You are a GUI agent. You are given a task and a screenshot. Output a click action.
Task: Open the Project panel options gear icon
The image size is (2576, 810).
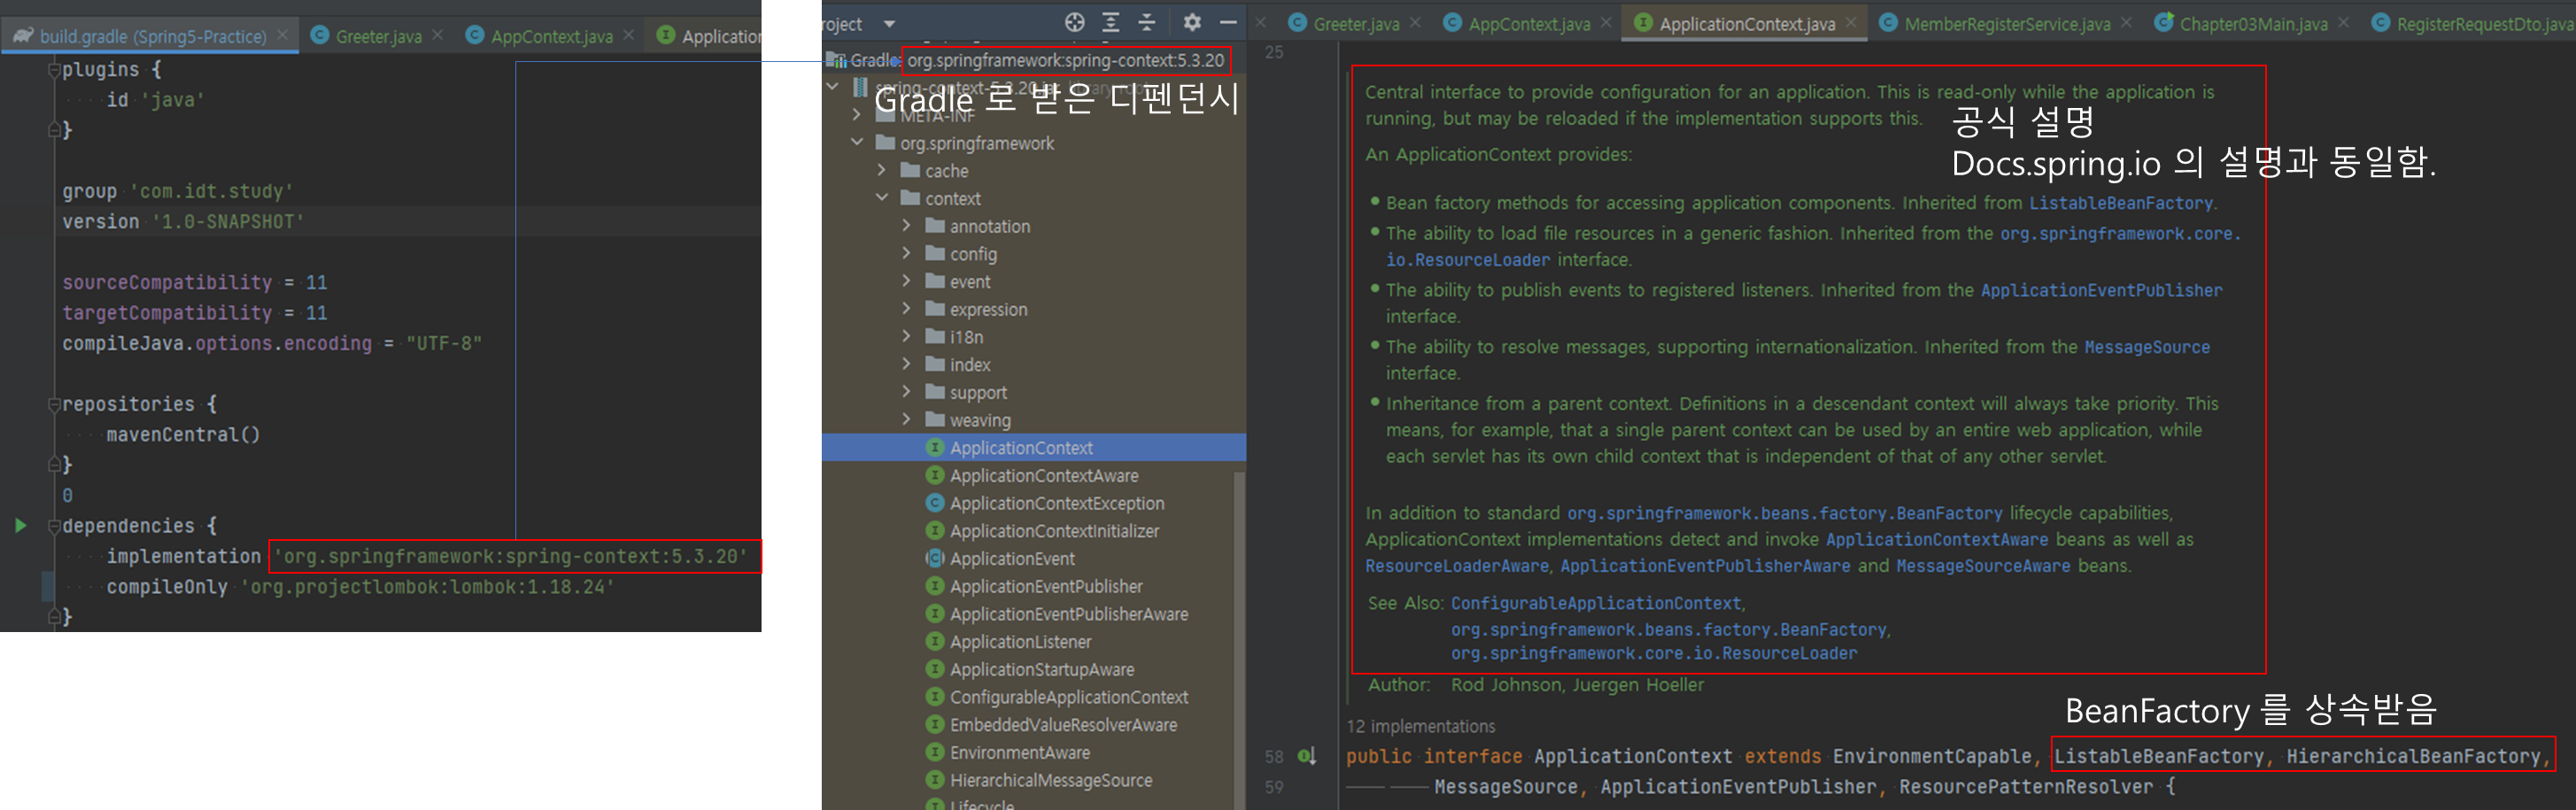pos(1192,22)
